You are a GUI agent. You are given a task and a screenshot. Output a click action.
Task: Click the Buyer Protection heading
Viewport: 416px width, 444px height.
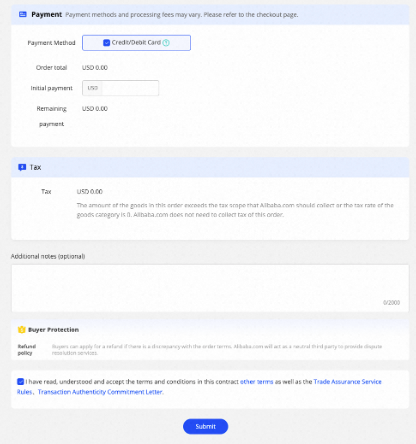tap(53, 330)
